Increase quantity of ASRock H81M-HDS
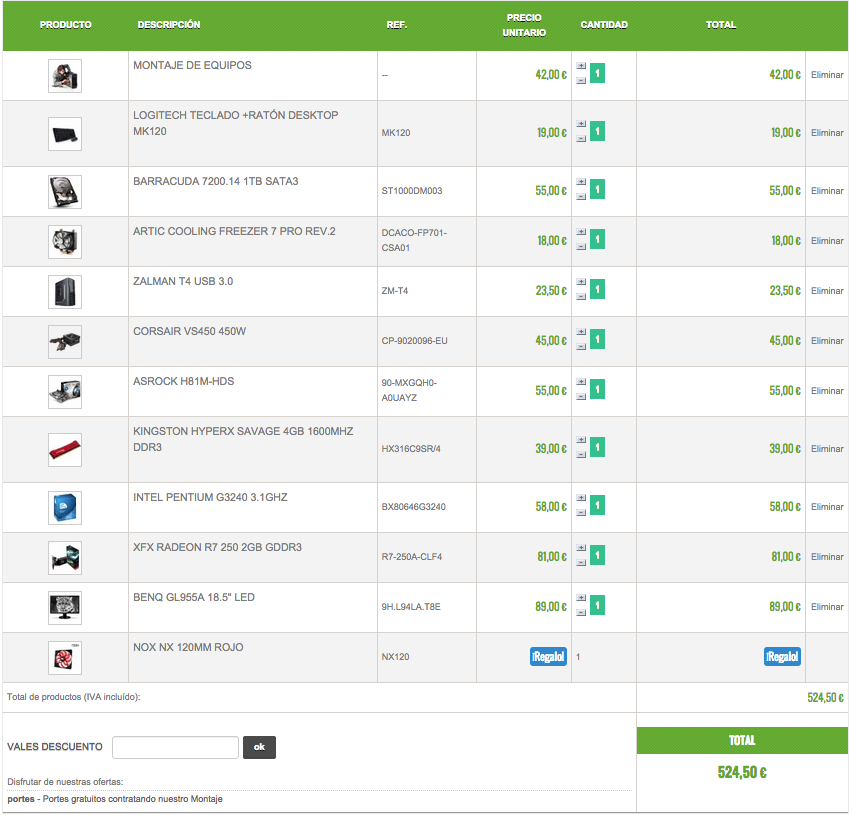This screenshot has width=853, height=815. (581, 382)
